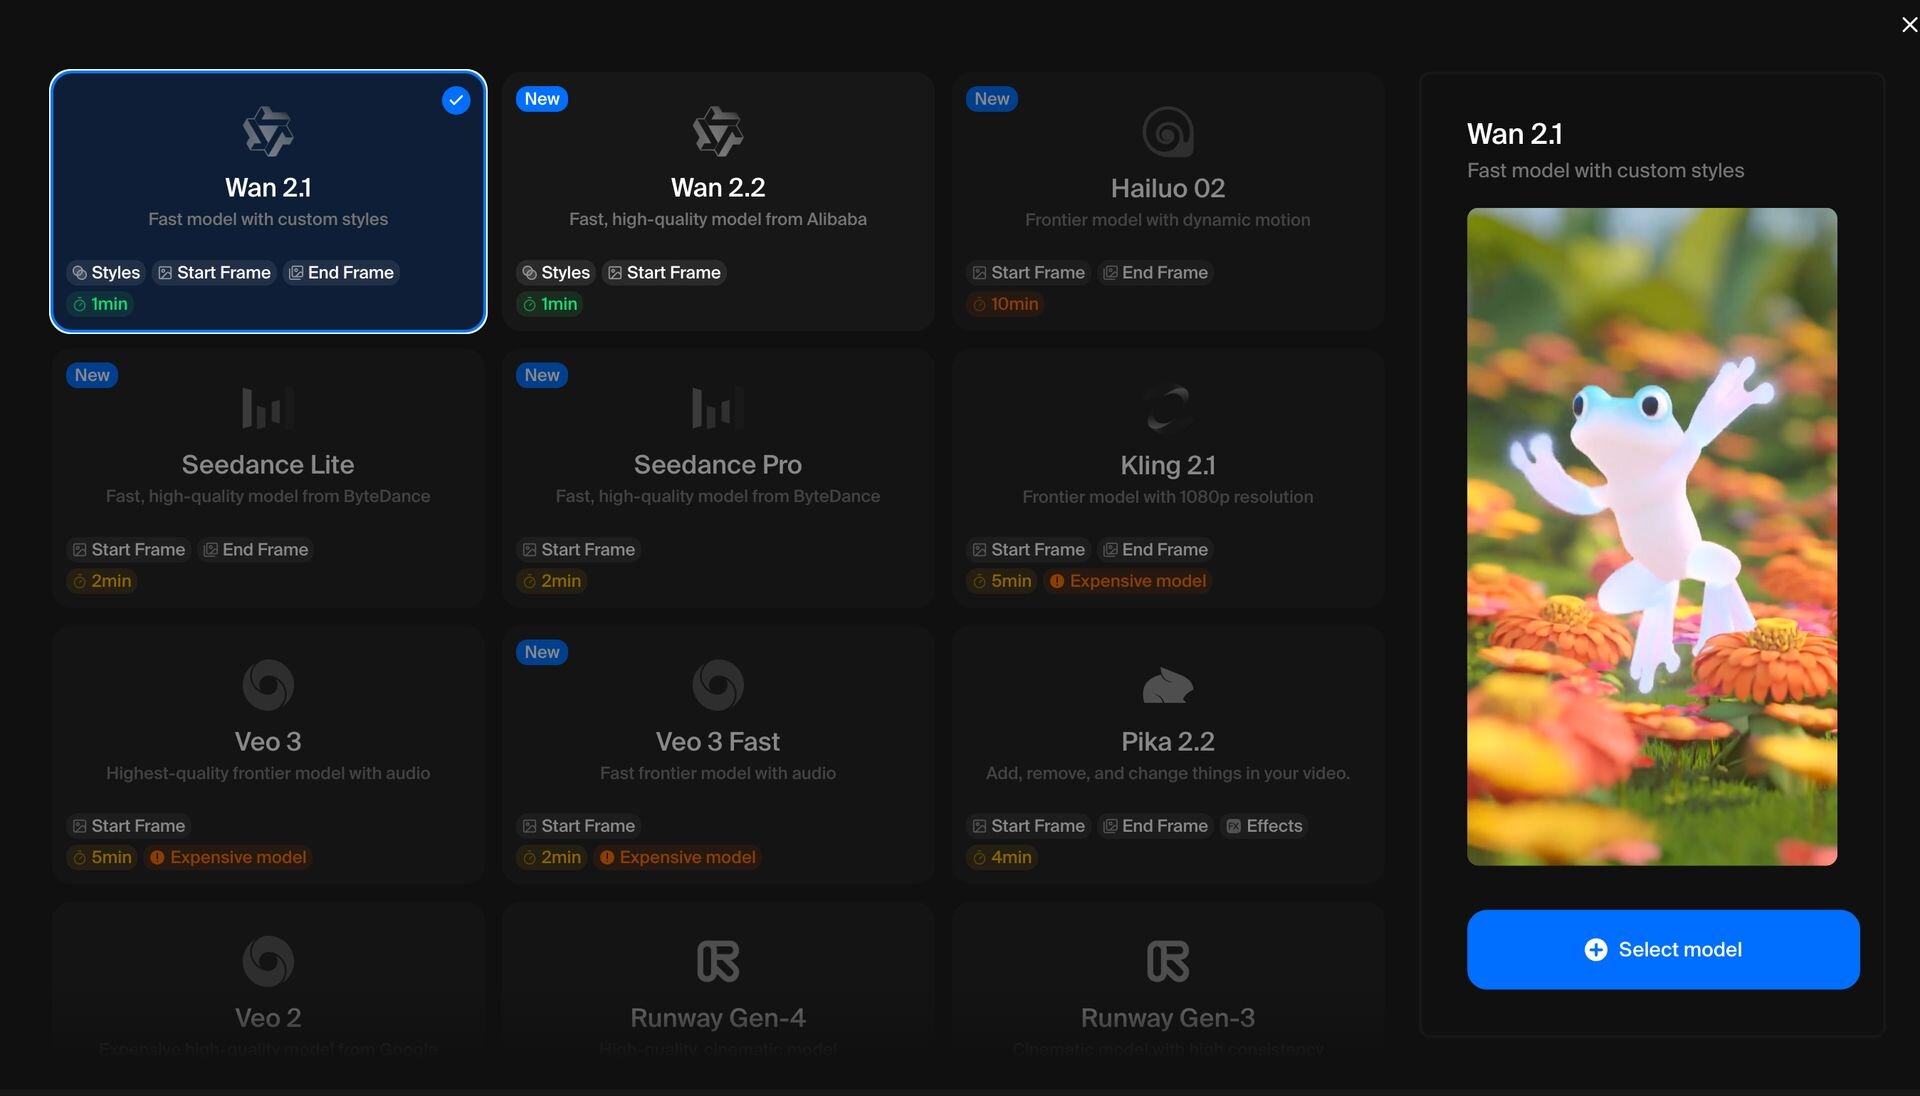Click the New badge on Hailuo 02
The width and height of the screenshot is (1920, 1096).
click(x=992, y=99)
